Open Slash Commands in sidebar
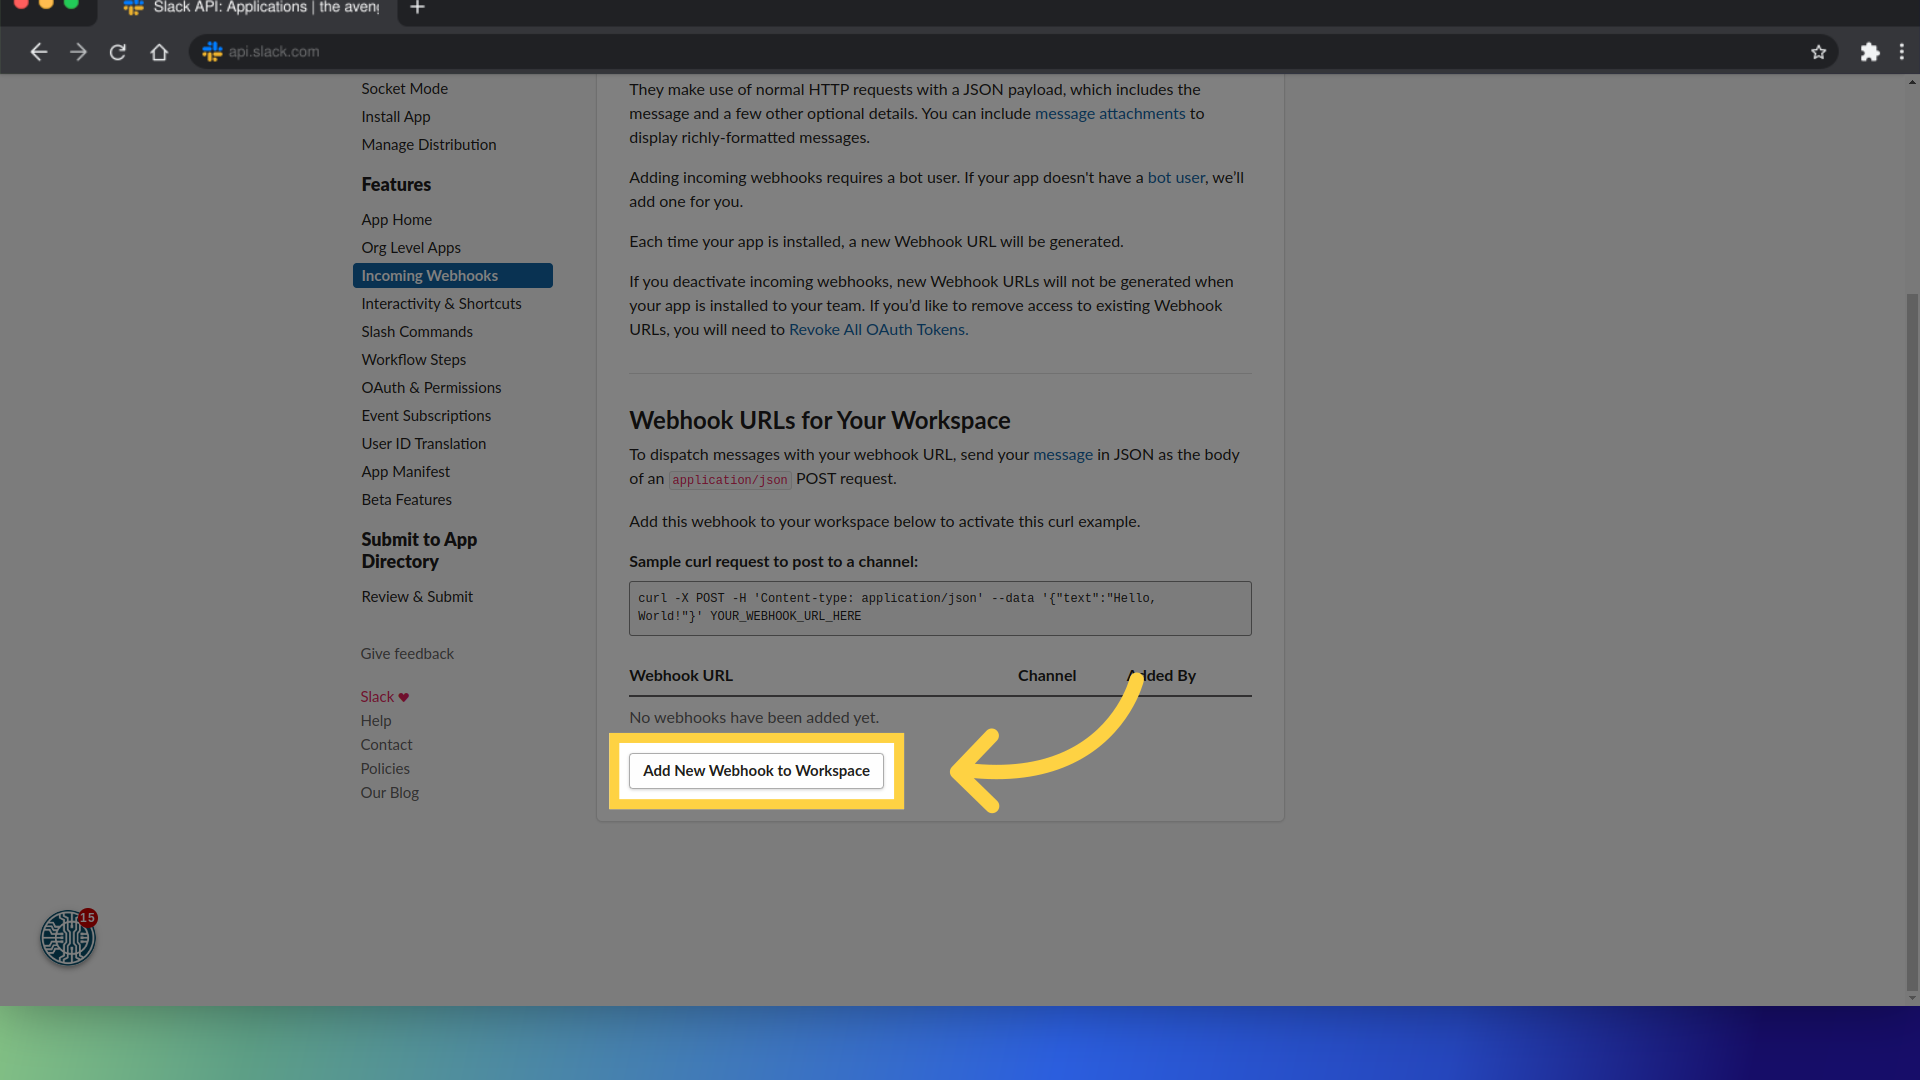The width and height of the screenshot is (1920, 1080). tap(417, 332)
